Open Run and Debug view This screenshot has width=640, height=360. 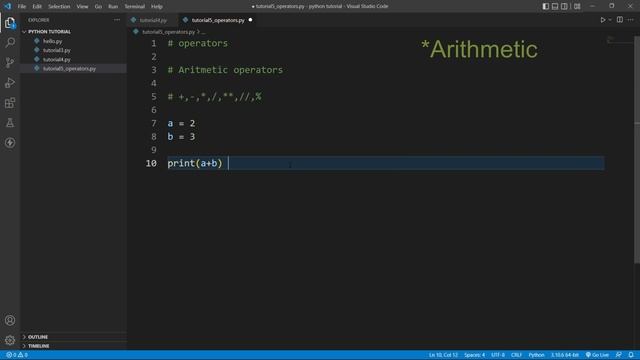(10, 82)
